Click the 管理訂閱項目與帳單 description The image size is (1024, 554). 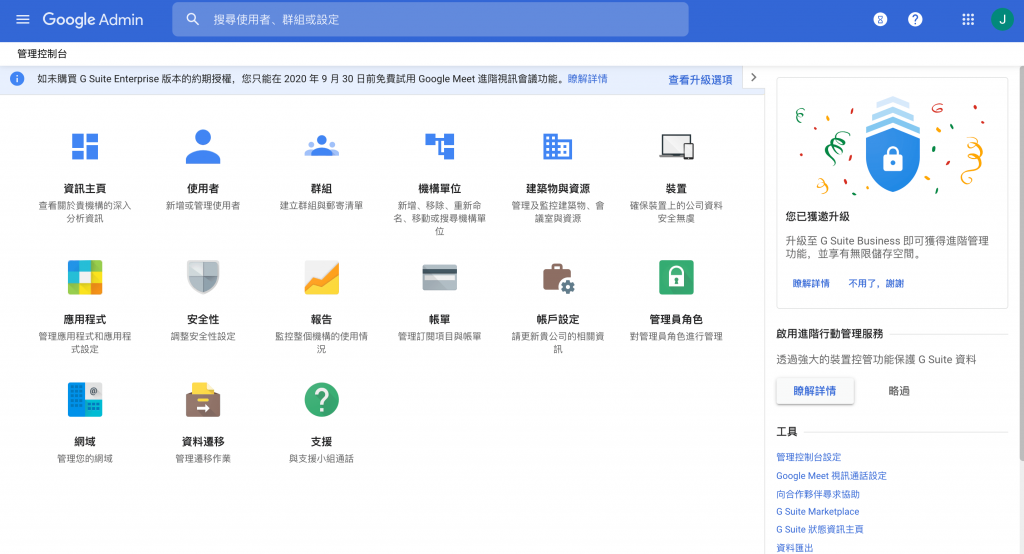[x=440, y=336]
